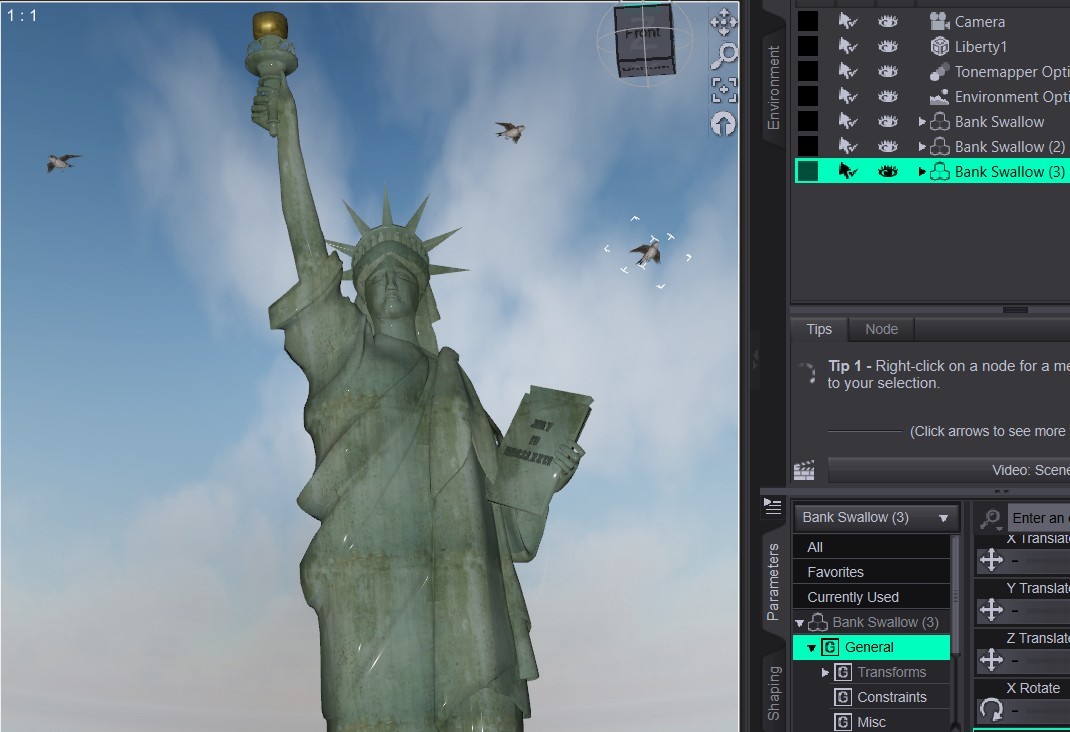
Task: Toggle visibility of Environment Options
Action: click(888, 97)
